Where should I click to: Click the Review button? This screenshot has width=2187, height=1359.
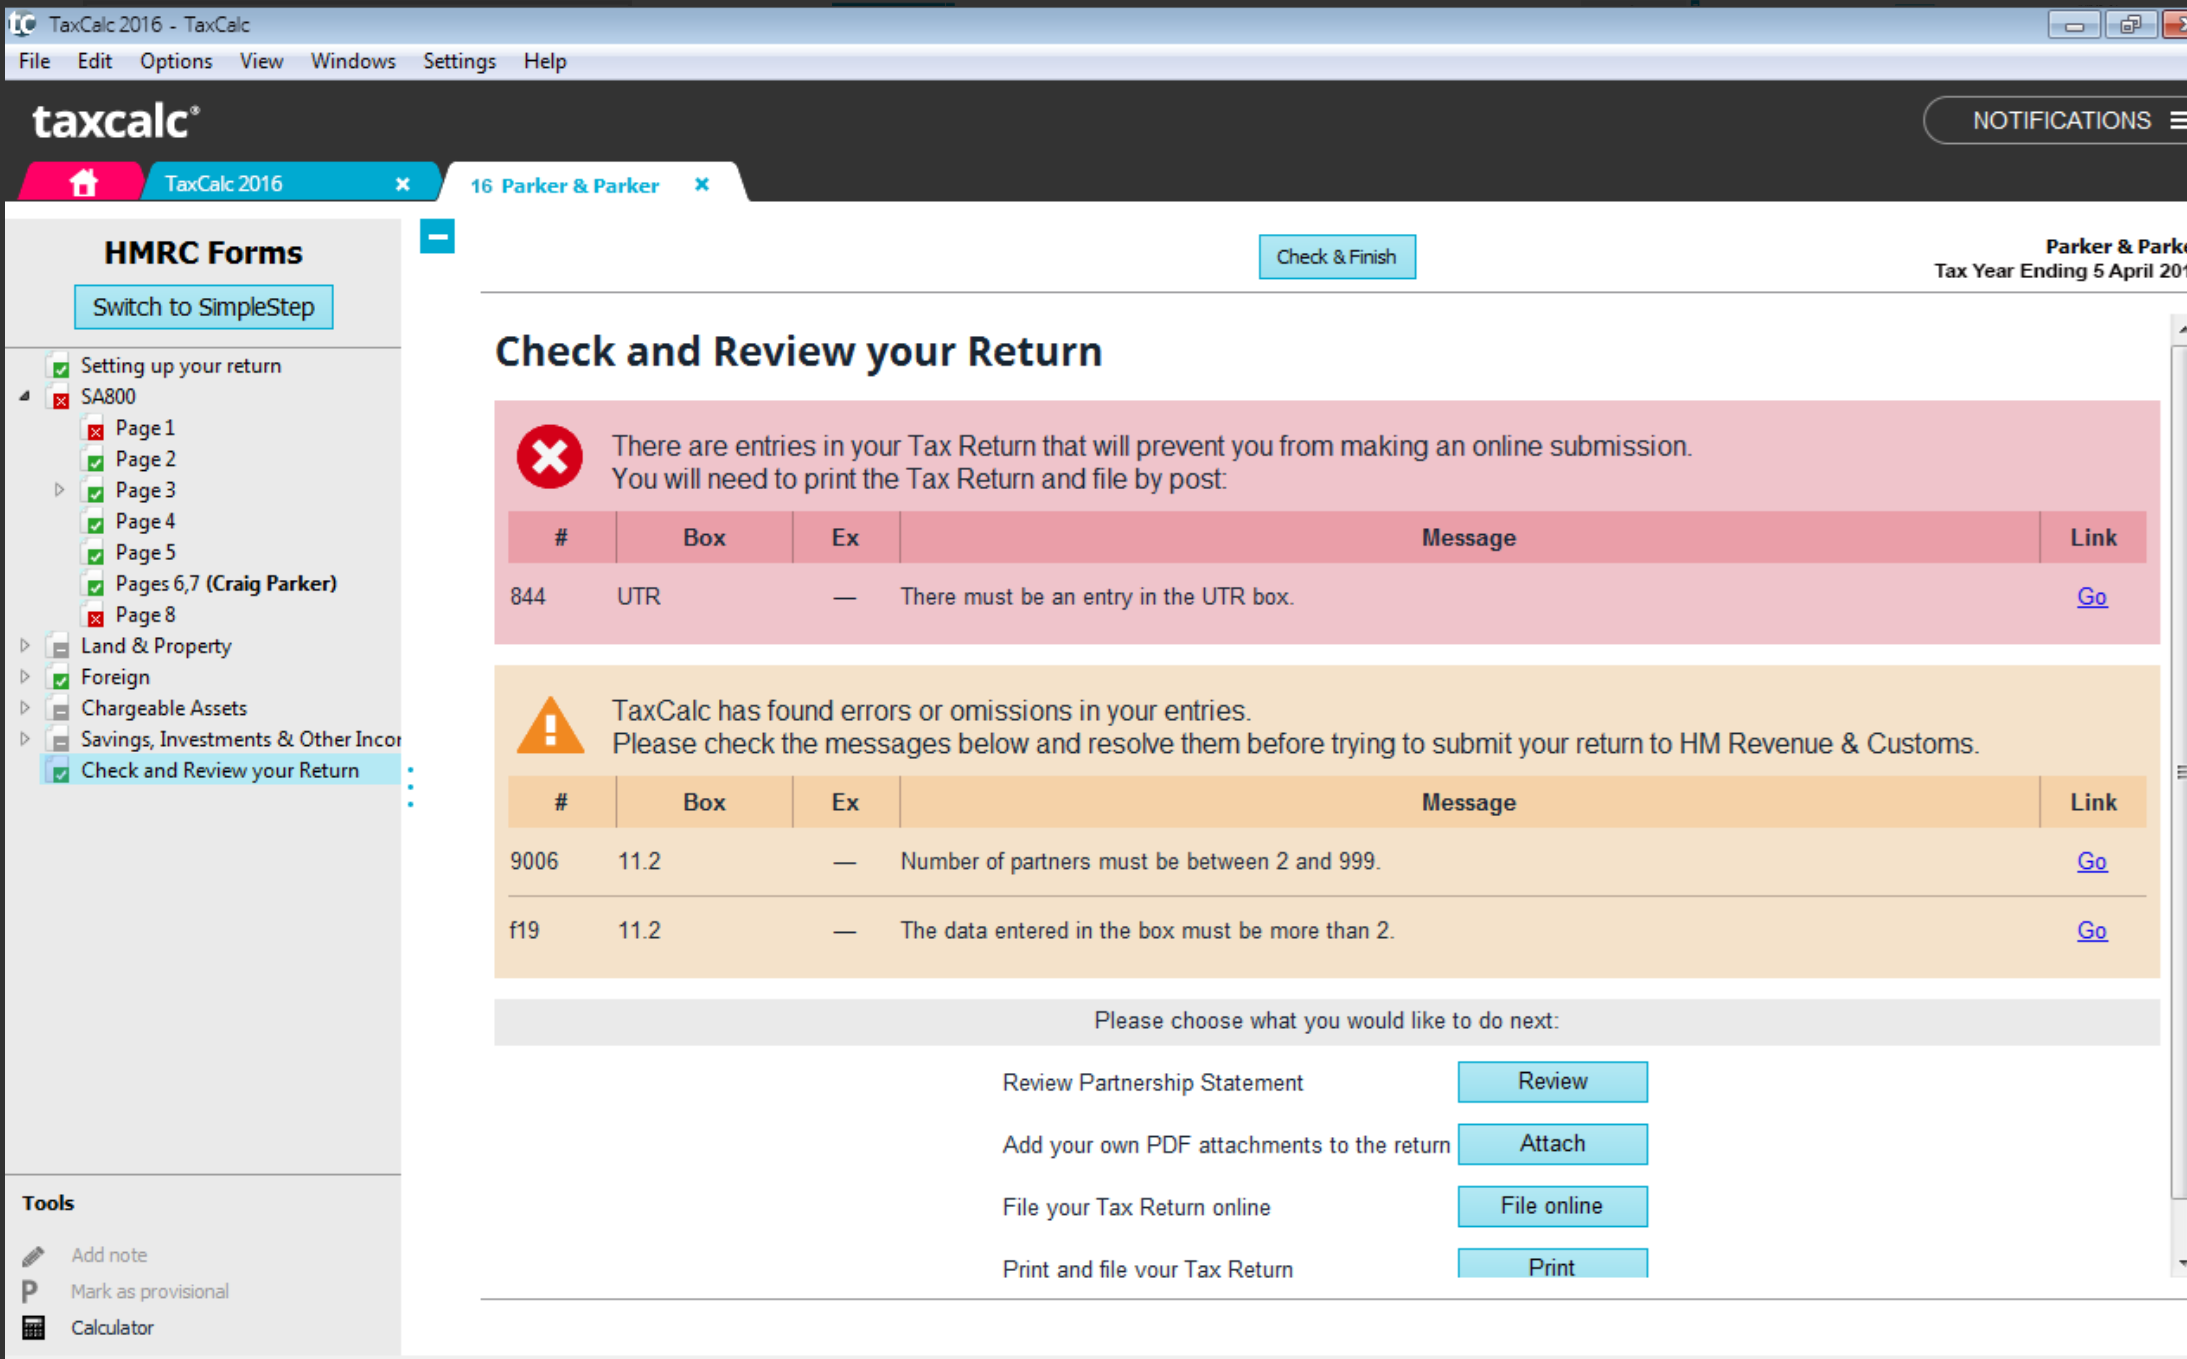1552,1082
